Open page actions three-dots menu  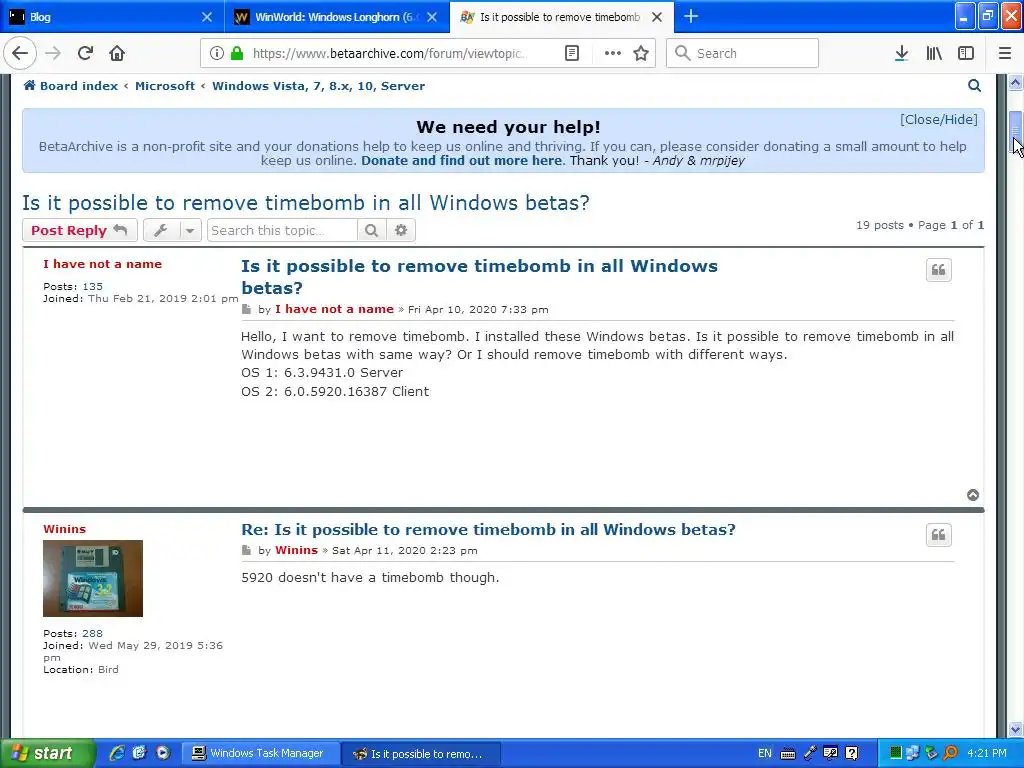point(612,53)
